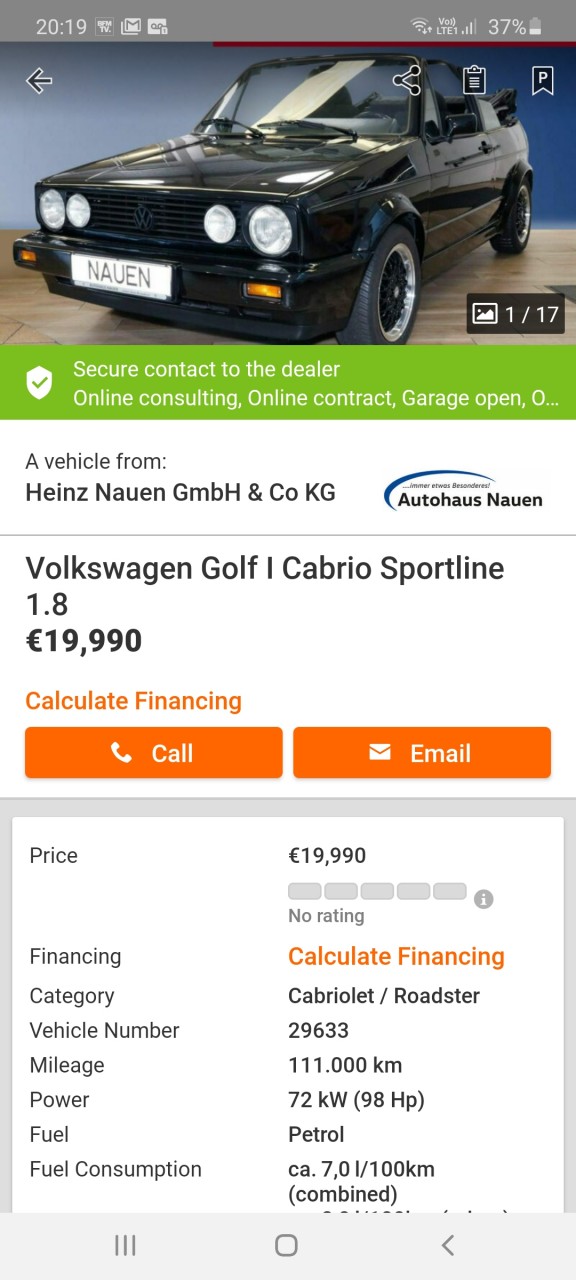Select the Volkswagen Golf I Cabrio title

point(265,586)
